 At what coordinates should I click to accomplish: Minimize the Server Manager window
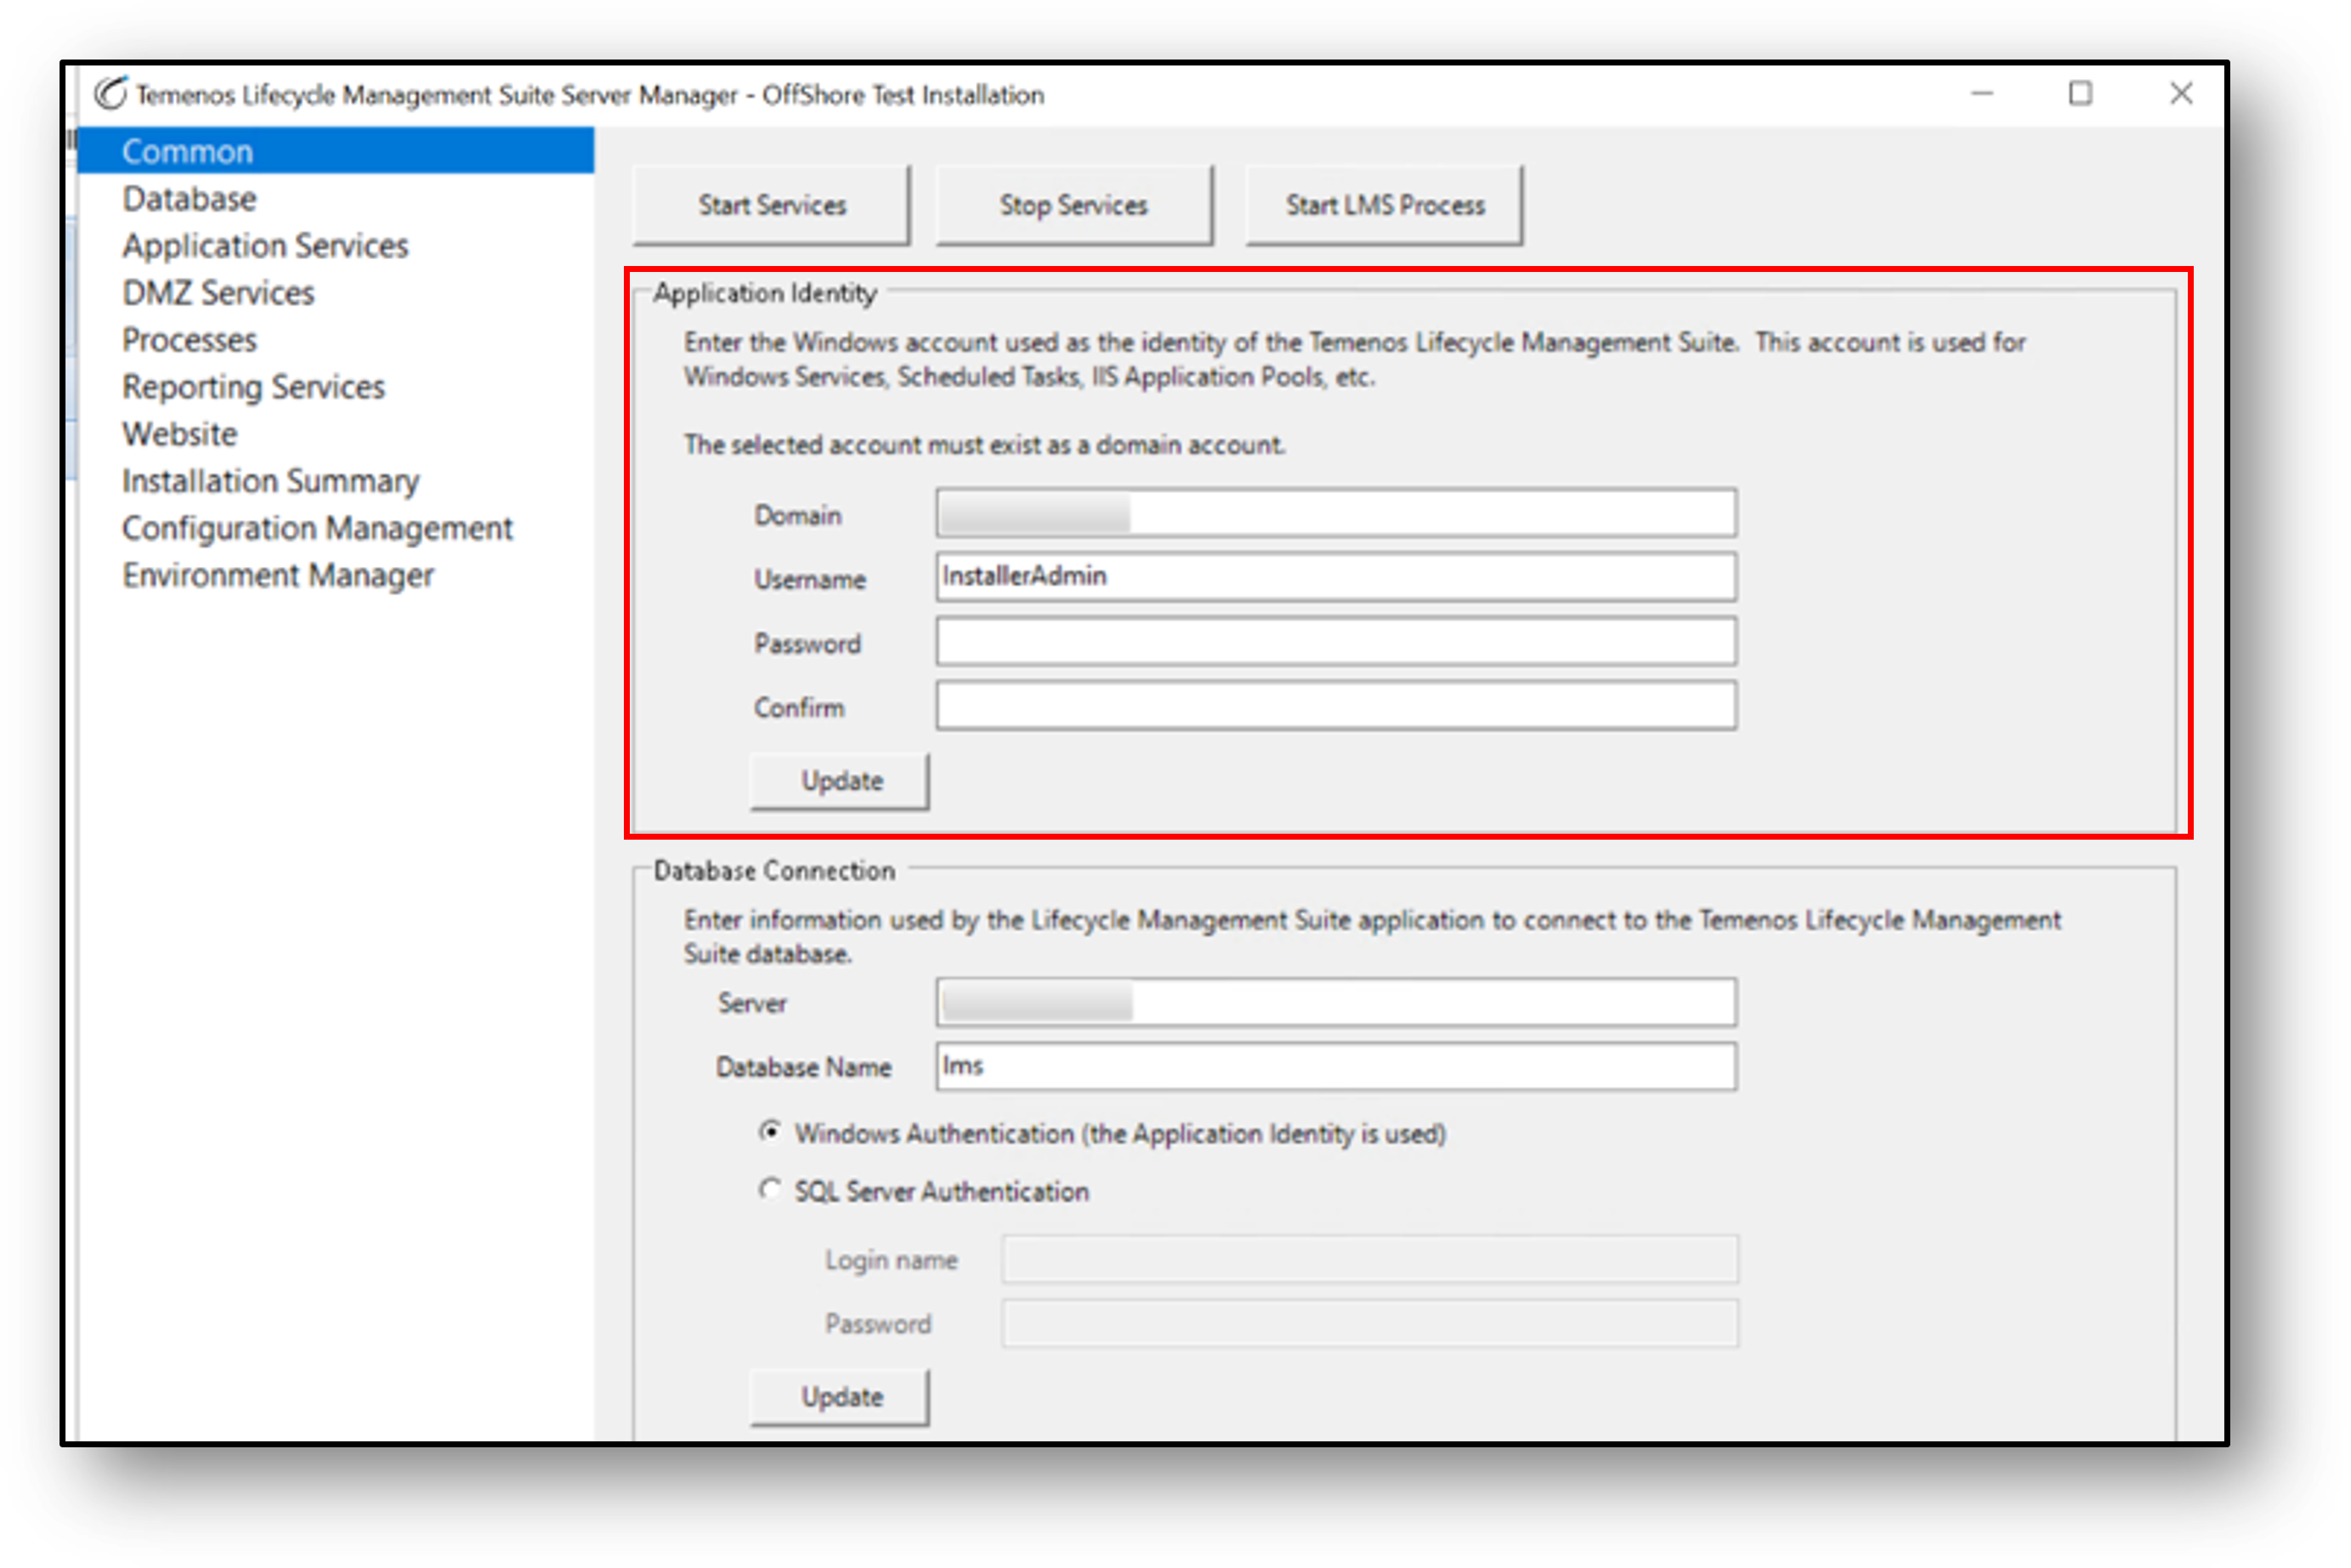(1982, 94)
